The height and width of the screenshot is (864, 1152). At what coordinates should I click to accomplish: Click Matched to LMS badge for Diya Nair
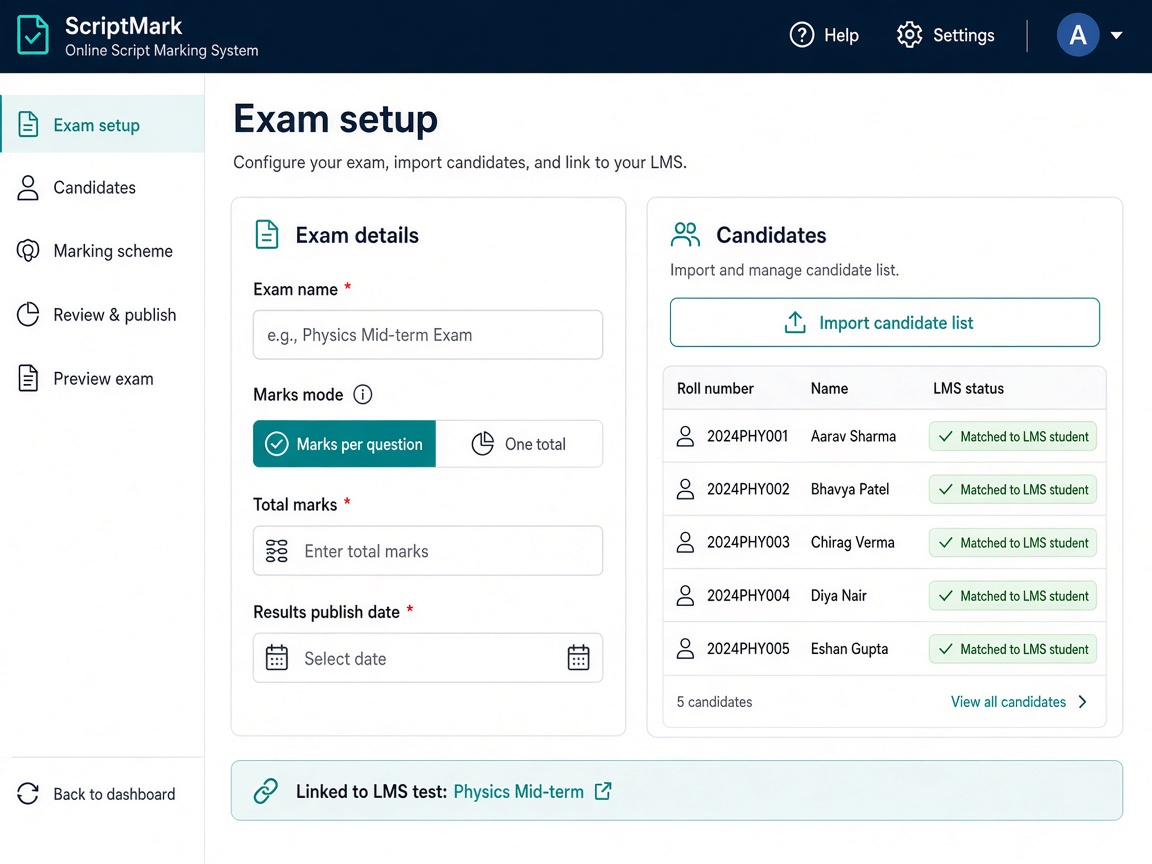pos(1012,596)
